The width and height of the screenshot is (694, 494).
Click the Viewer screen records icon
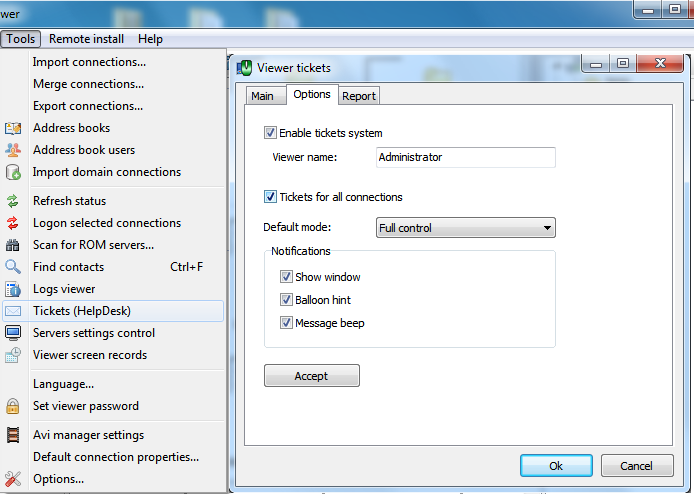pos(13,355)
